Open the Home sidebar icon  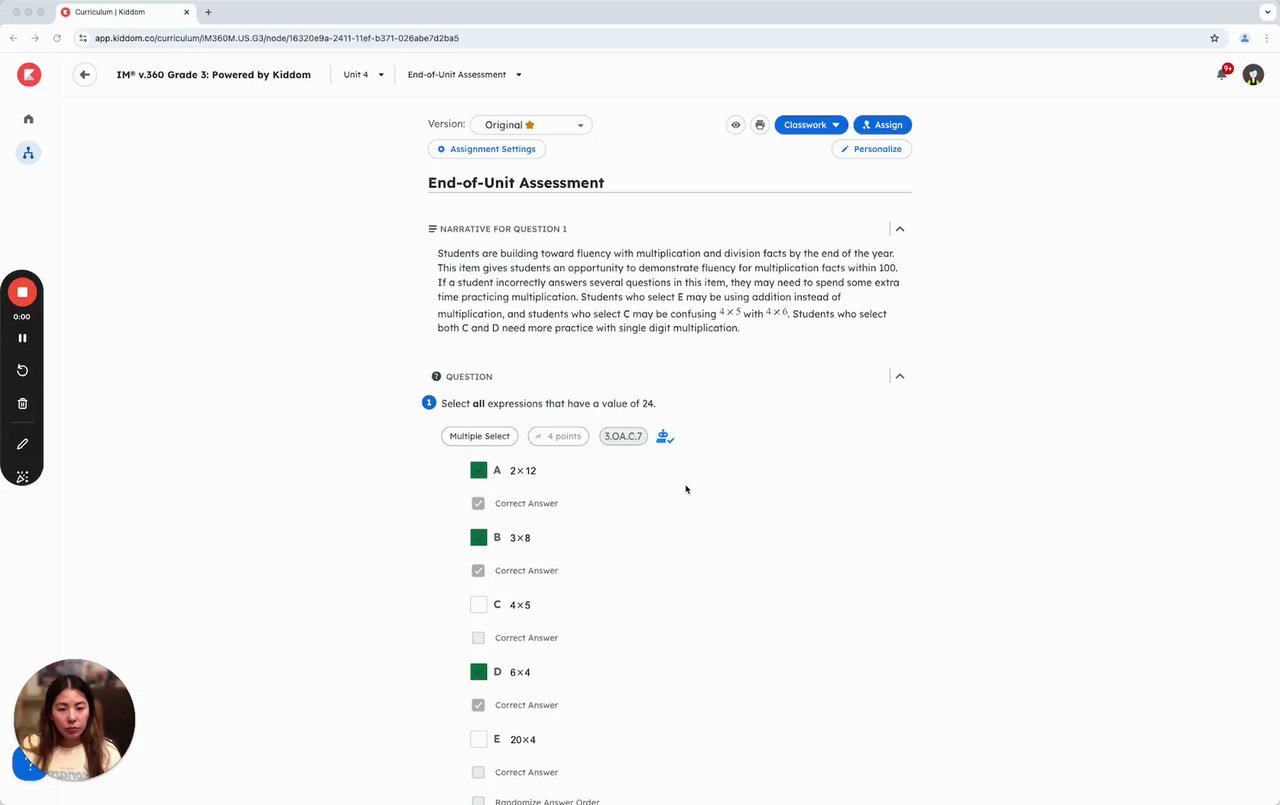(x=28, y=119)
